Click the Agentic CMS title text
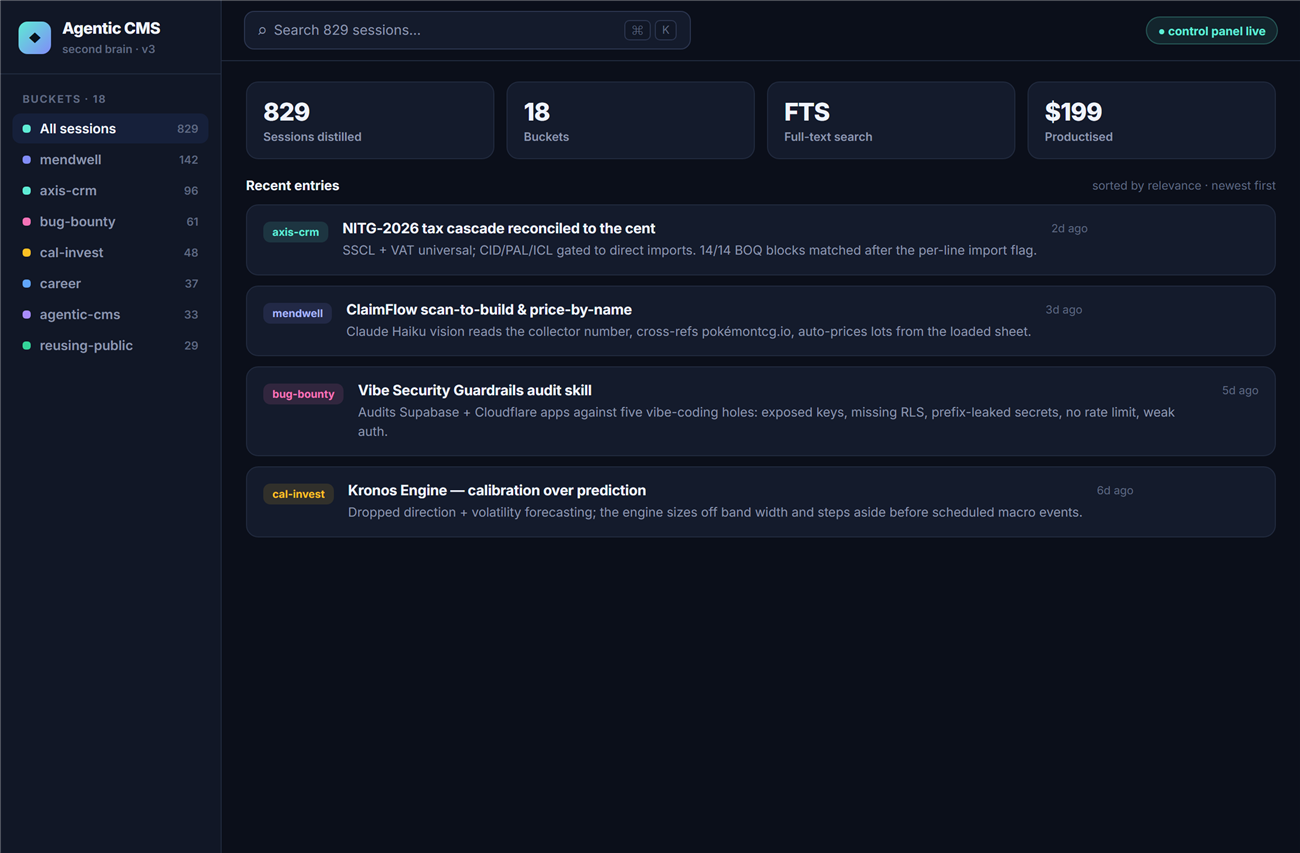Screen dimensions: 1300x853 tap(111, 28)
